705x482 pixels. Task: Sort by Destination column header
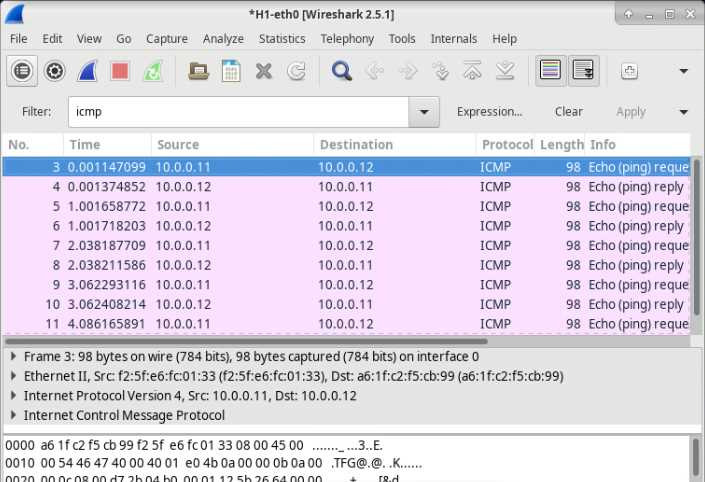pyautogui.click(x=395, y=145)
